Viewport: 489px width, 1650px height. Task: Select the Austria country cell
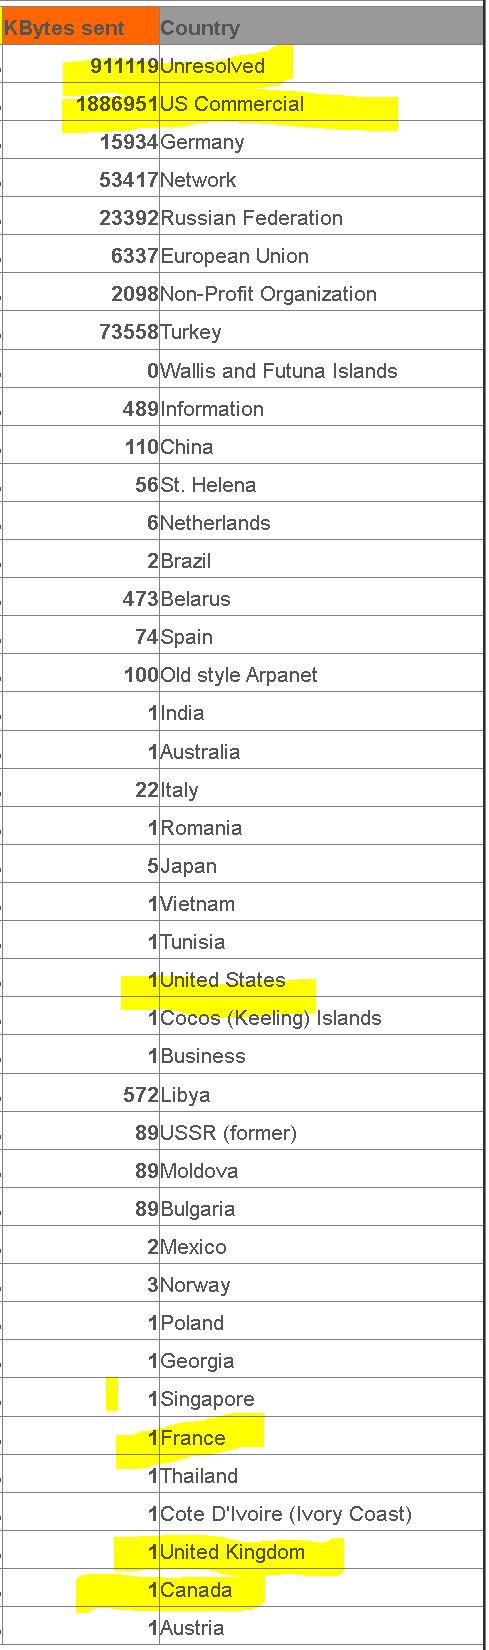[x=321, y=1628]
